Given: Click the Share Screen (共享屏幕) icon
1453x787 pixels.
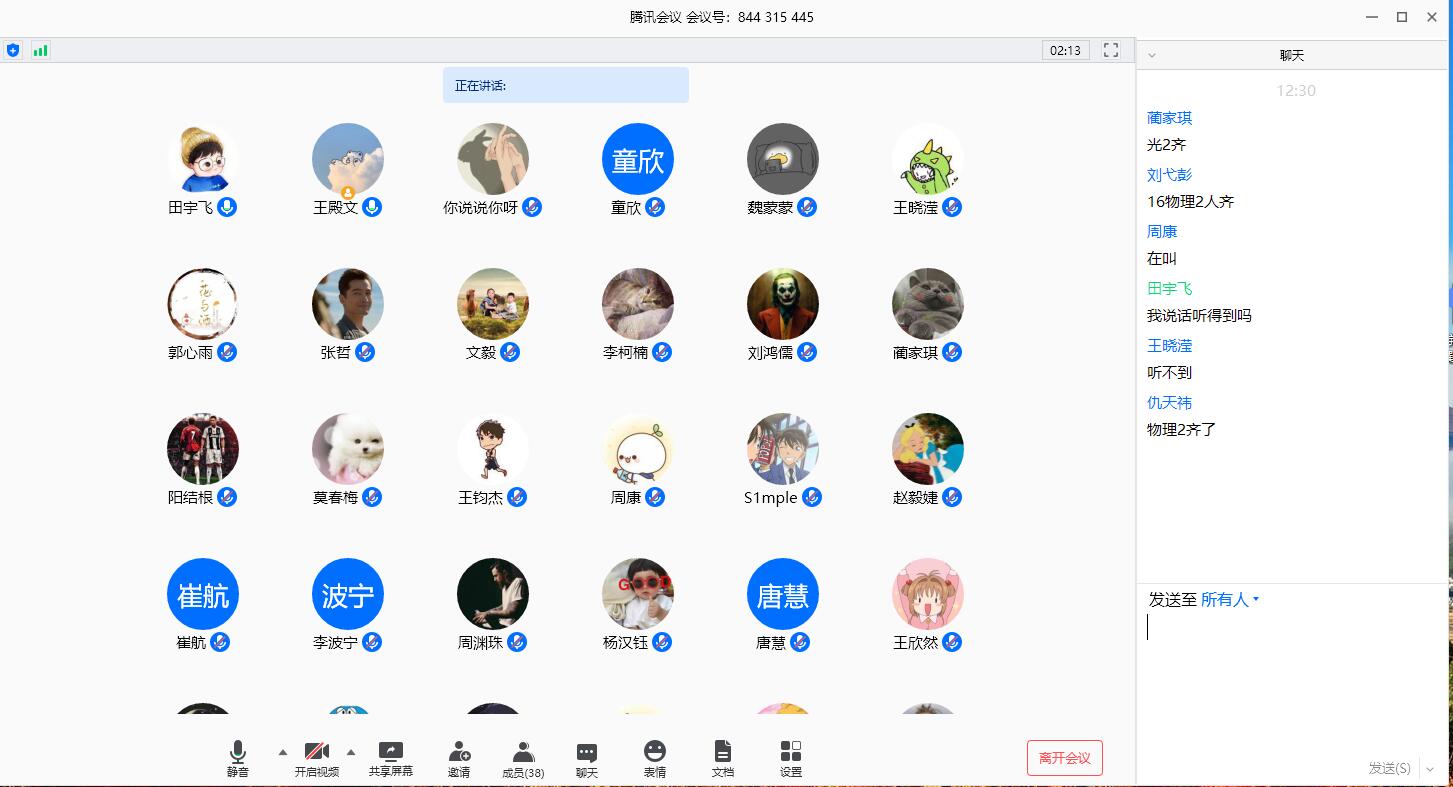Looking at the screenshot, I should (x=390, y=752).
